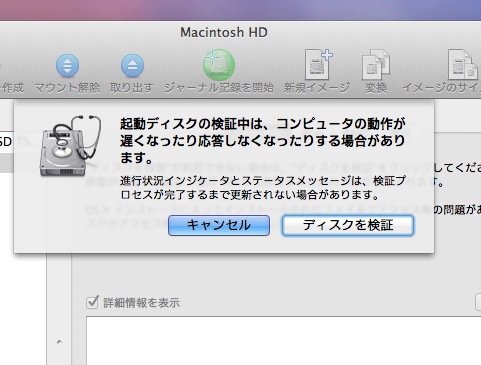Image resolution: width=481 pixels, height=365 pixels.
Task: Open 新規イメージ (New Image) toolbar icon
Action: (x=319, y=64)
